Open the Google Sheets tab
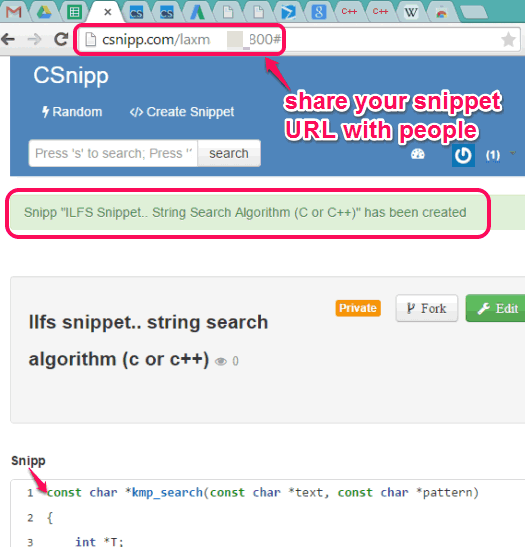The image size is (525, 547). (74, 12)
